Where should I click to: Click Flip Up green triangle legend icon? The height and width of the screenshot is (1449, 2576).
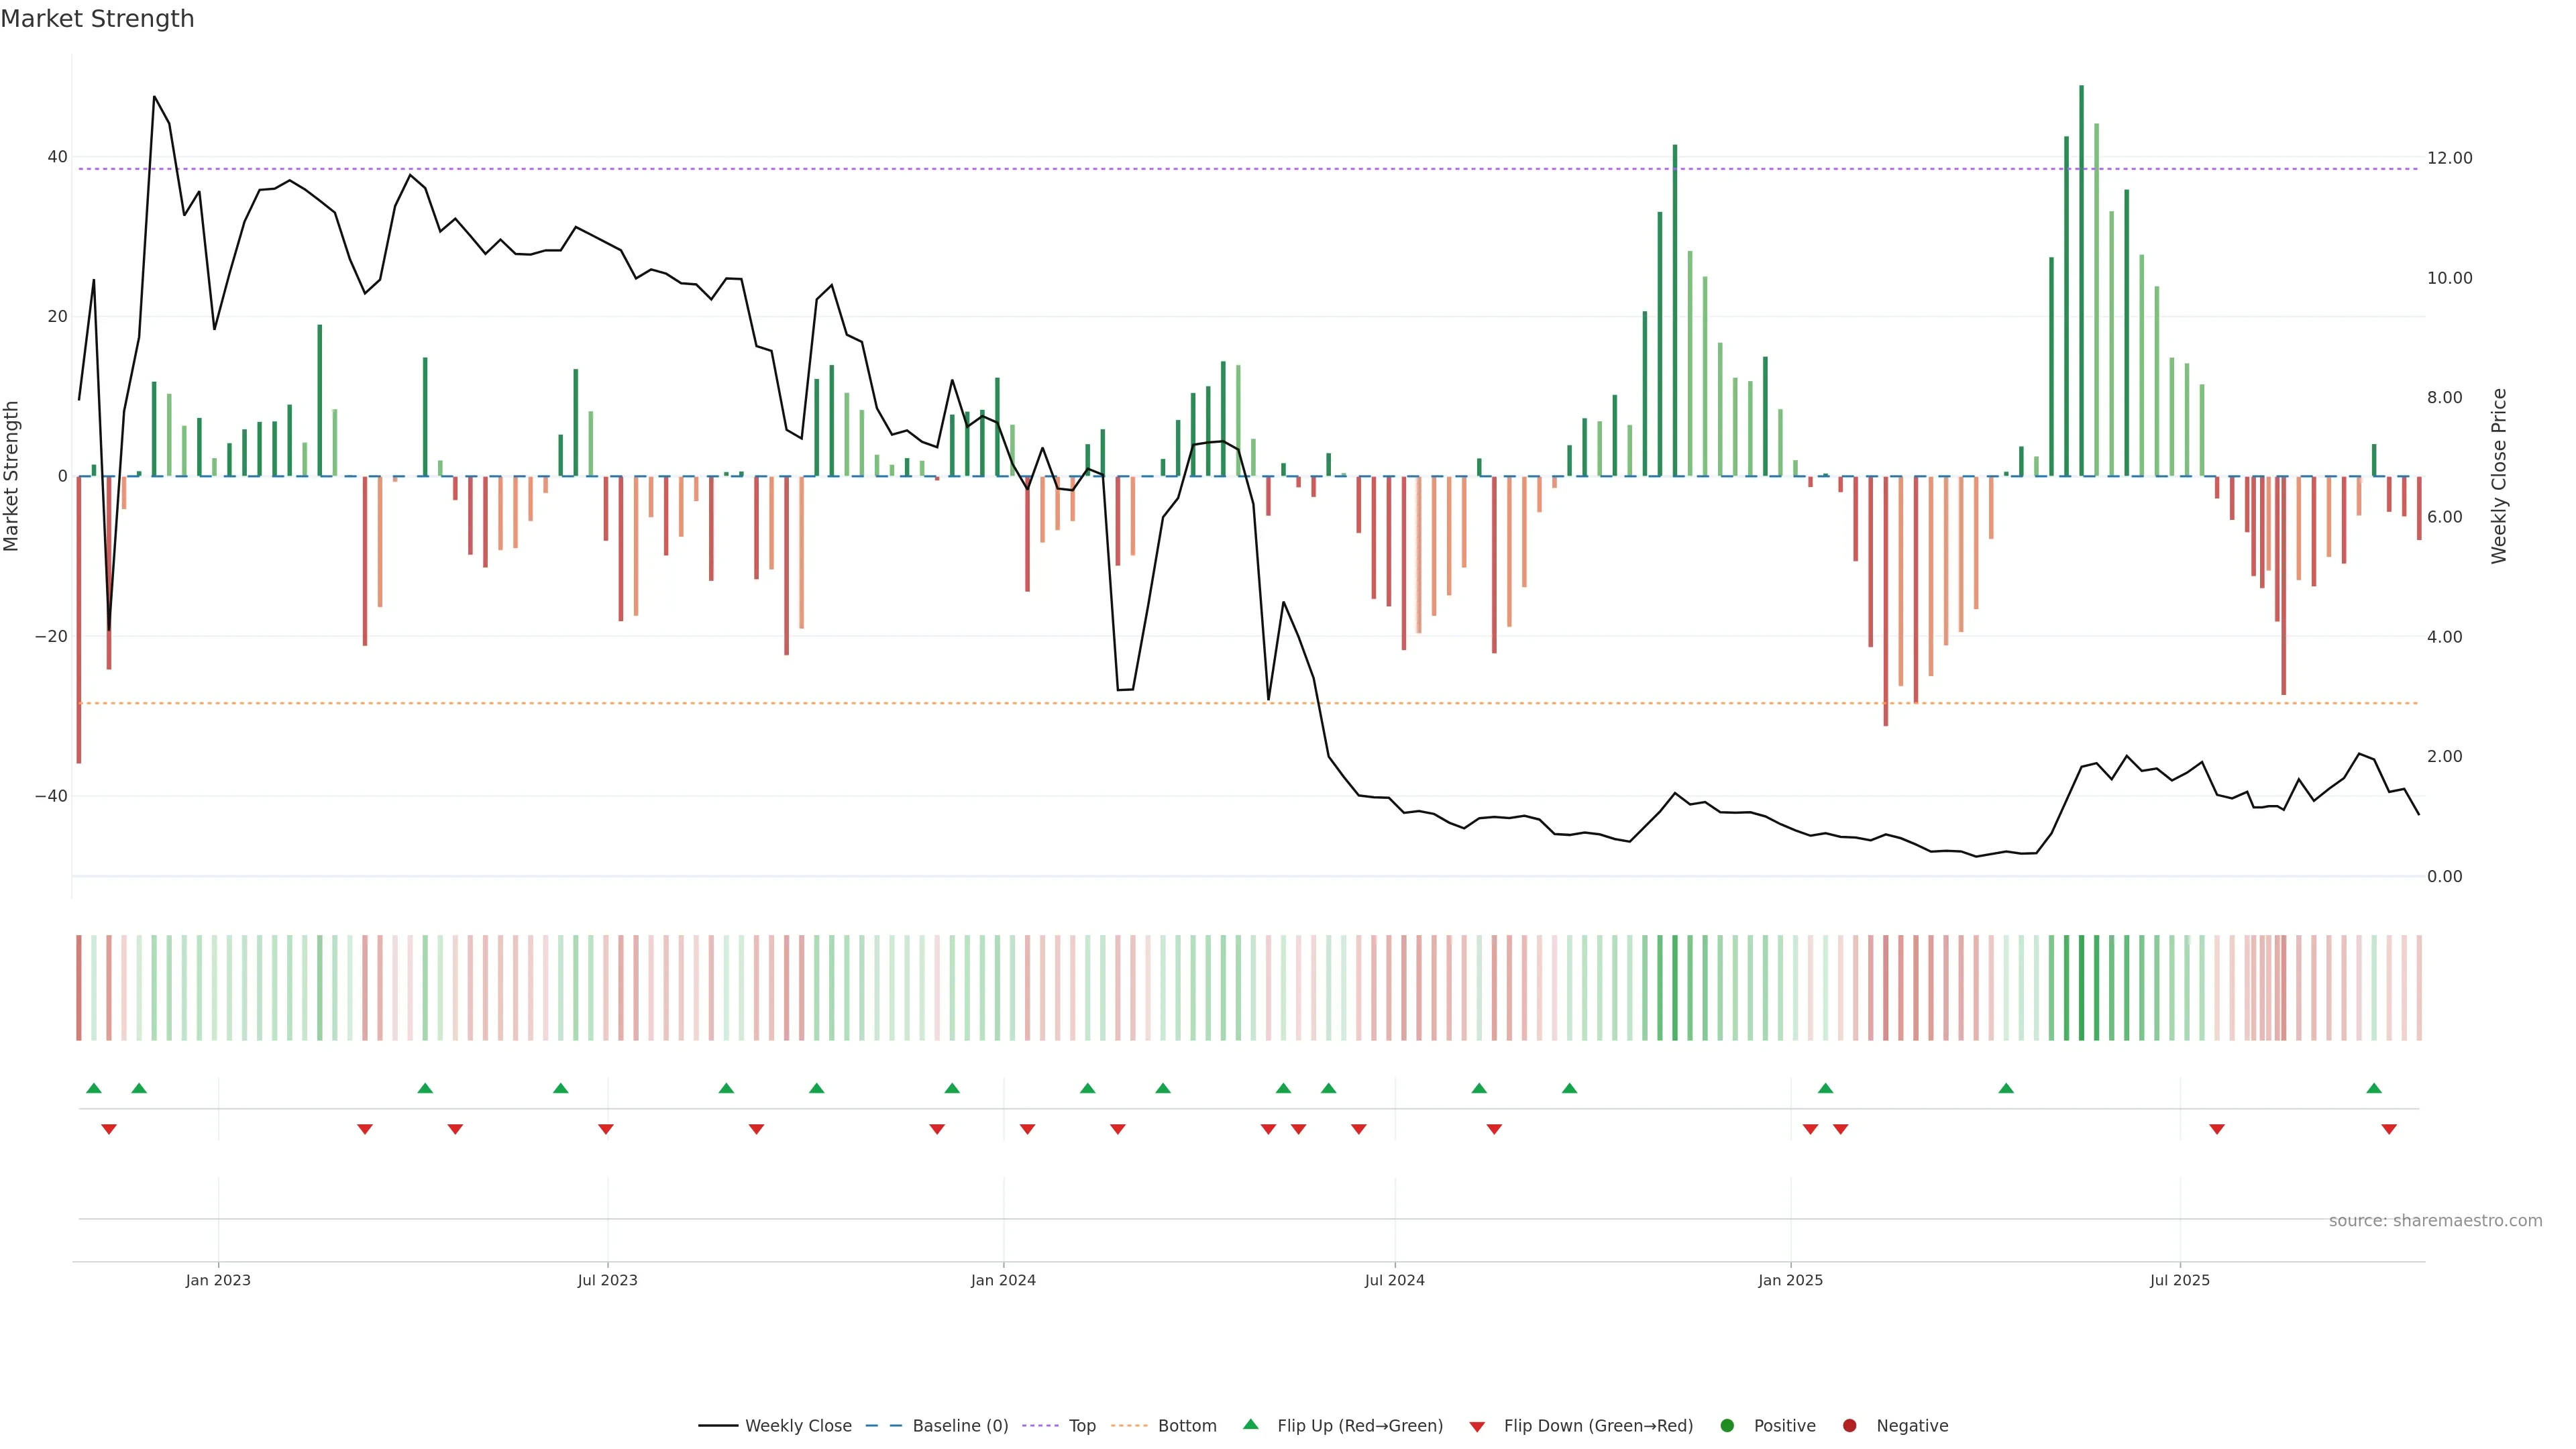[x=1250, y=1425]
